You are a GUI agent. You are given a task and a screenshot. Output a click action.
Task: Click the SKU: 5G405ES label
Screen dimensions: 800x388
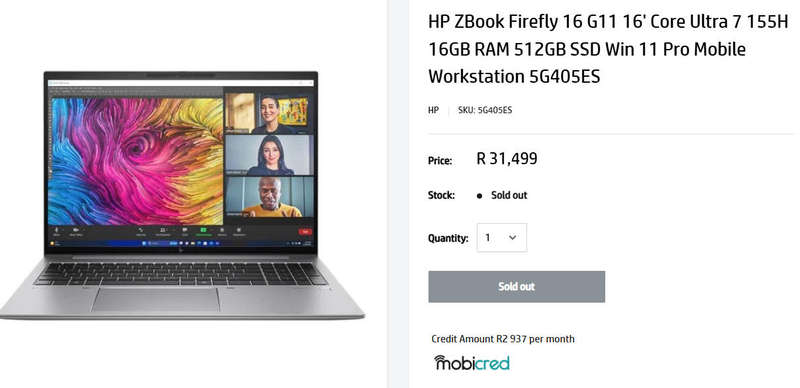pos(485,109)
